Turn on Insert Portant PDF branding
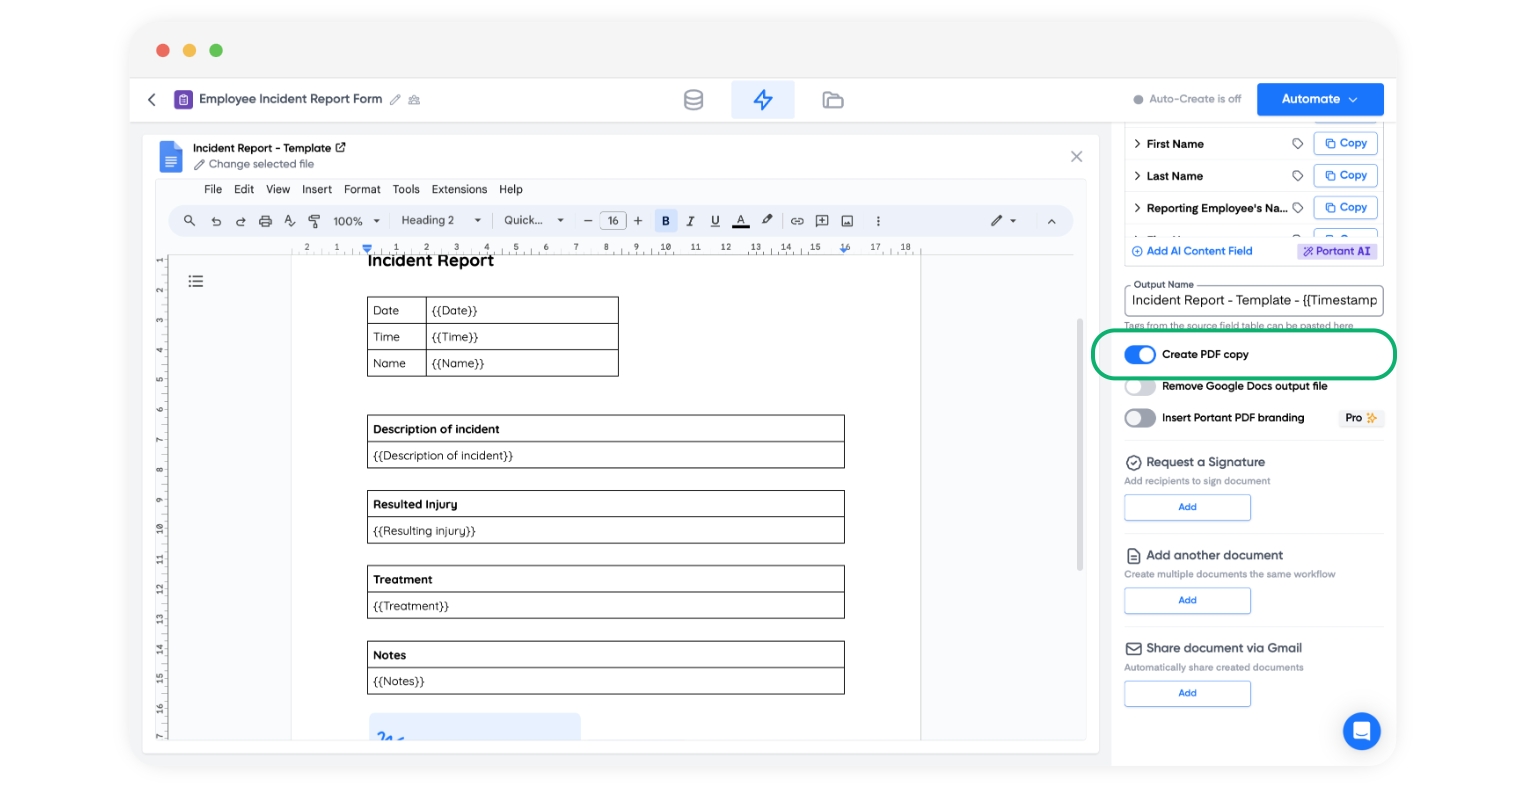This screenshot has height=788, width=1526. pos(1140,418)
